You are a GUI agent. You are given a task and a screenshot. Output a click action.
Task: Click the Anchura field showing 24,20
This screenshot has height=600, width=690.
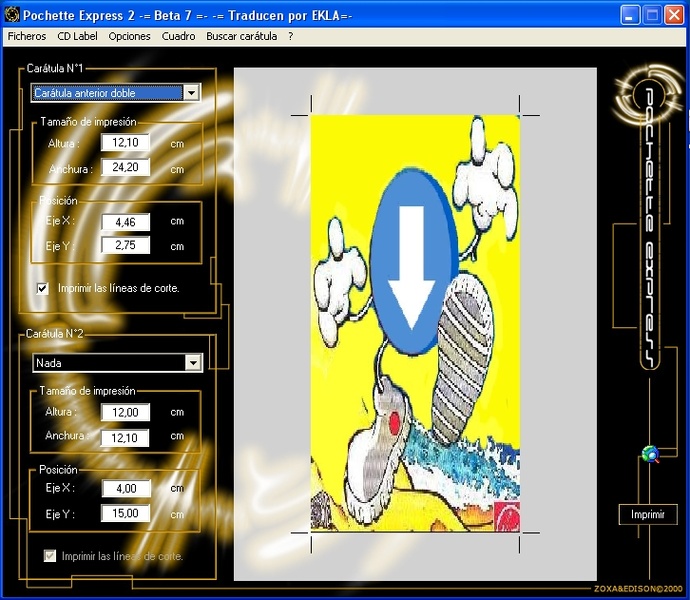125,167
